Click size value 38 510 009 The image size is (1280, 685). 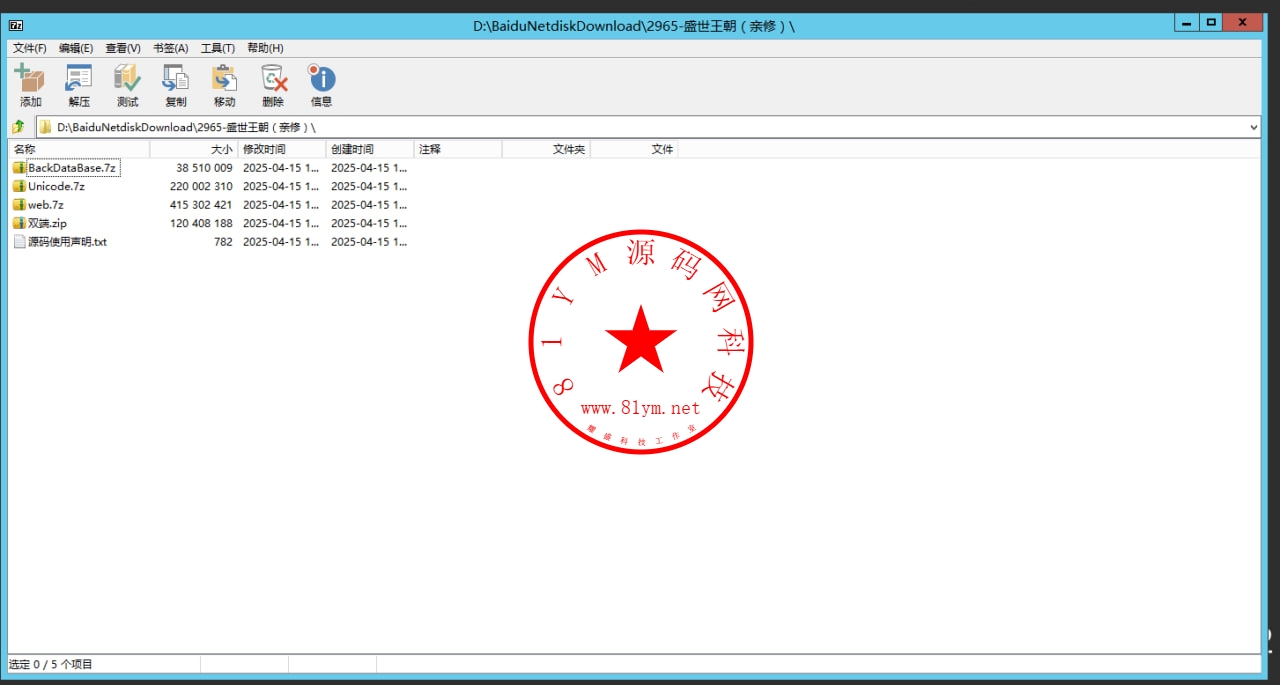click(x=204, y=168)
